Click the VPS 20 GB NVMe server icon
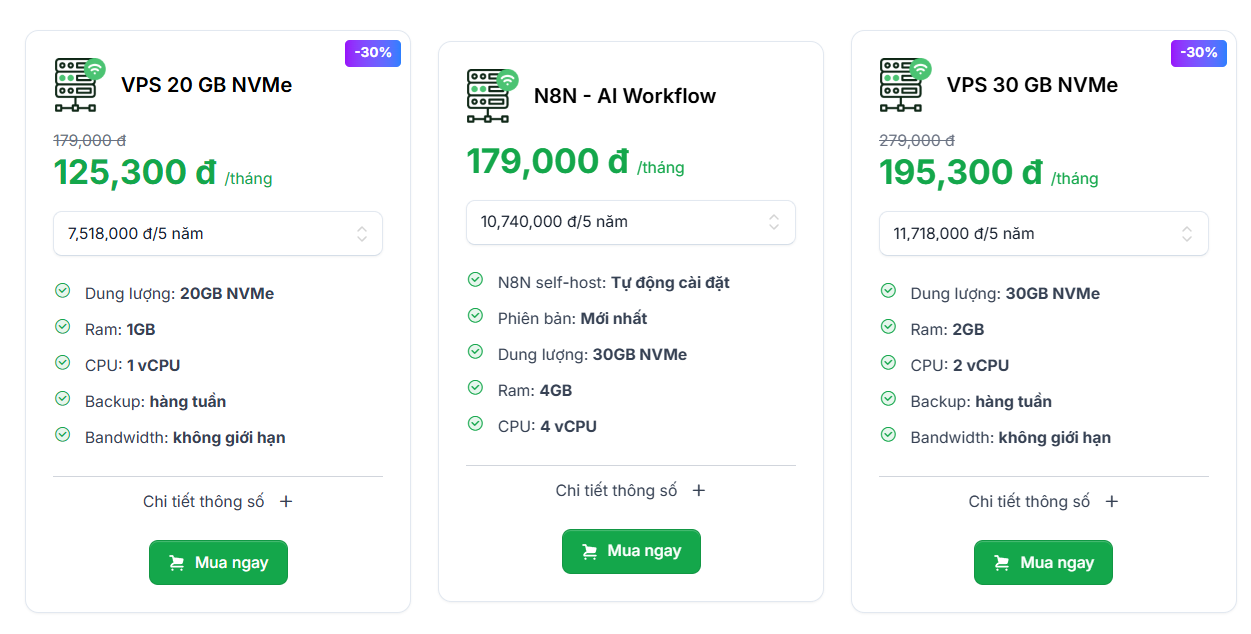The height and width of the screenshot is (634, 1251). point(80,85)
